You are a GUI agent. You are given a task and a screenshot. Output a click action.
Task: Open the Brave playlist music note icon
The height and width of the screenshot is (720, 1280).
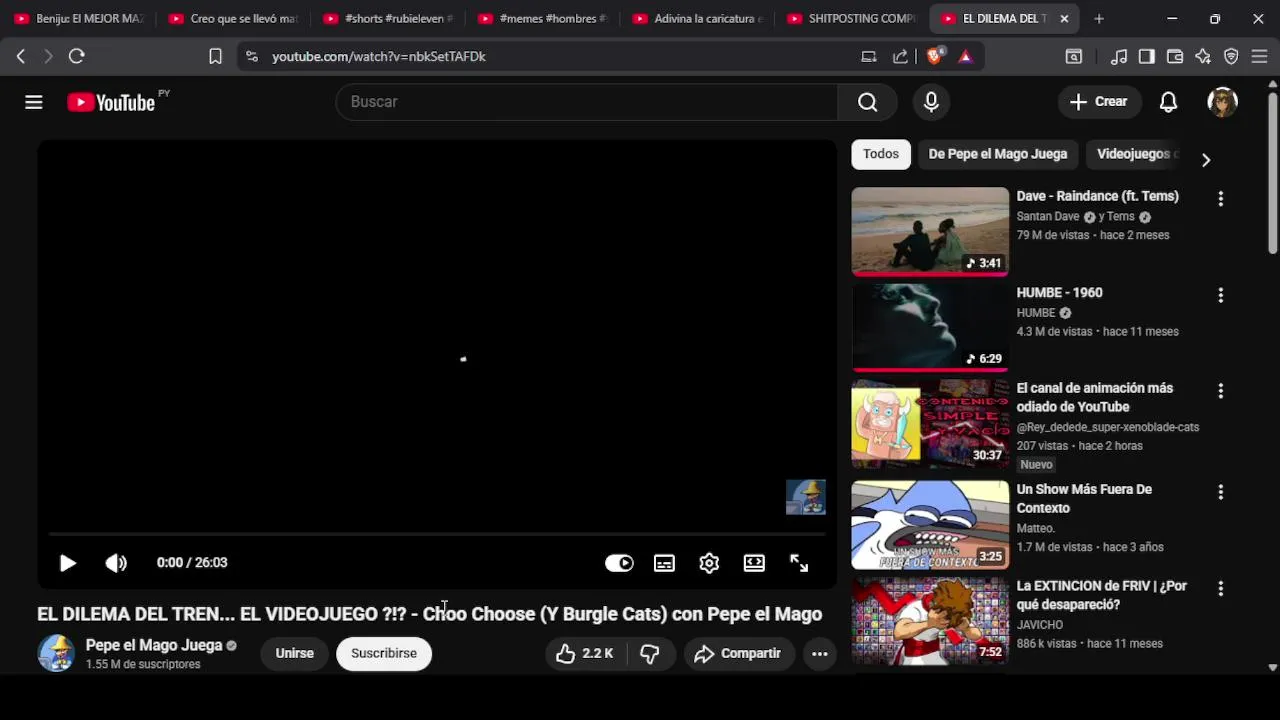pyautogui.click(x=1119, y=57)
